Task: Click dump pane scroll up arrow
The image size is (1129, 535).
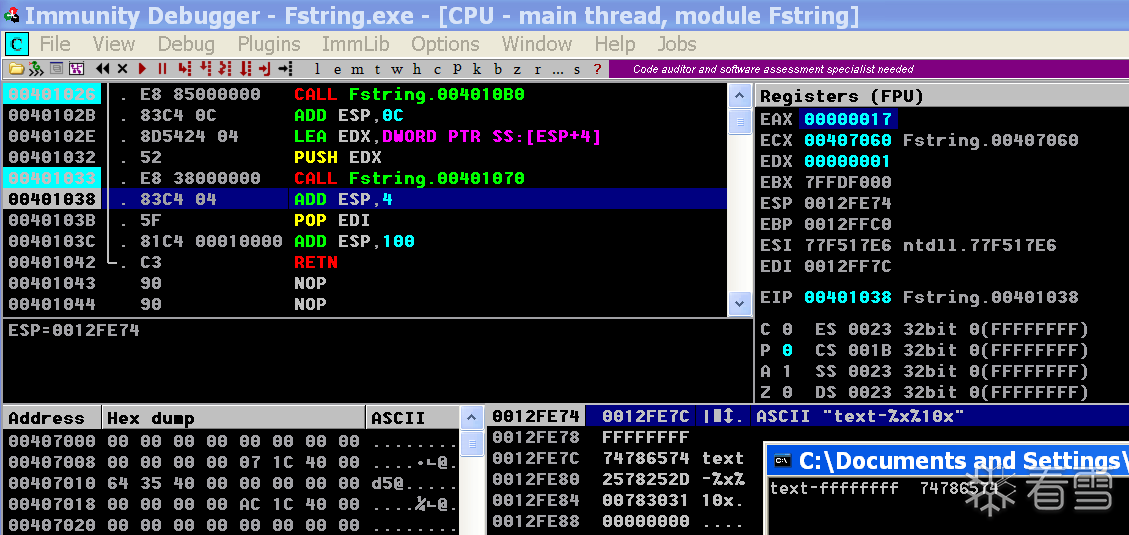Action: pos(472,418)
